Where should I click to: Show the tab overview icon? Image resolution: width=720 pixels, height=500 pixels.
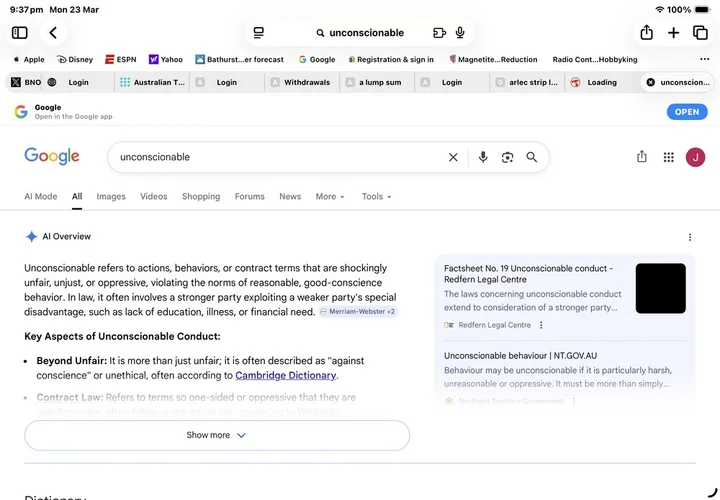(x=700, y=33)
